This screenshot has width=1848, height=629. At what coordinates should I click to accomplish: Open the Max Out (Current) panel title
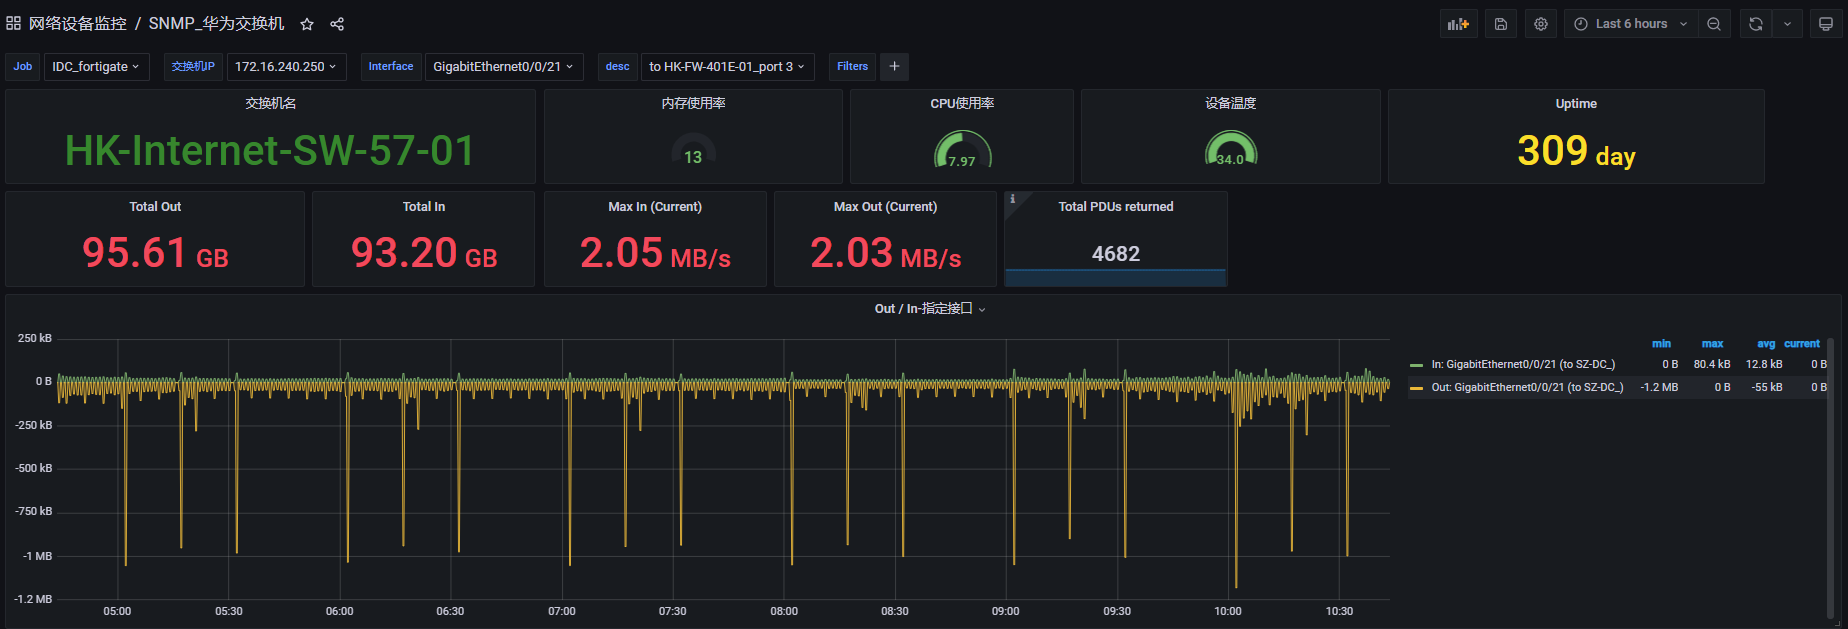click(885, 206)
